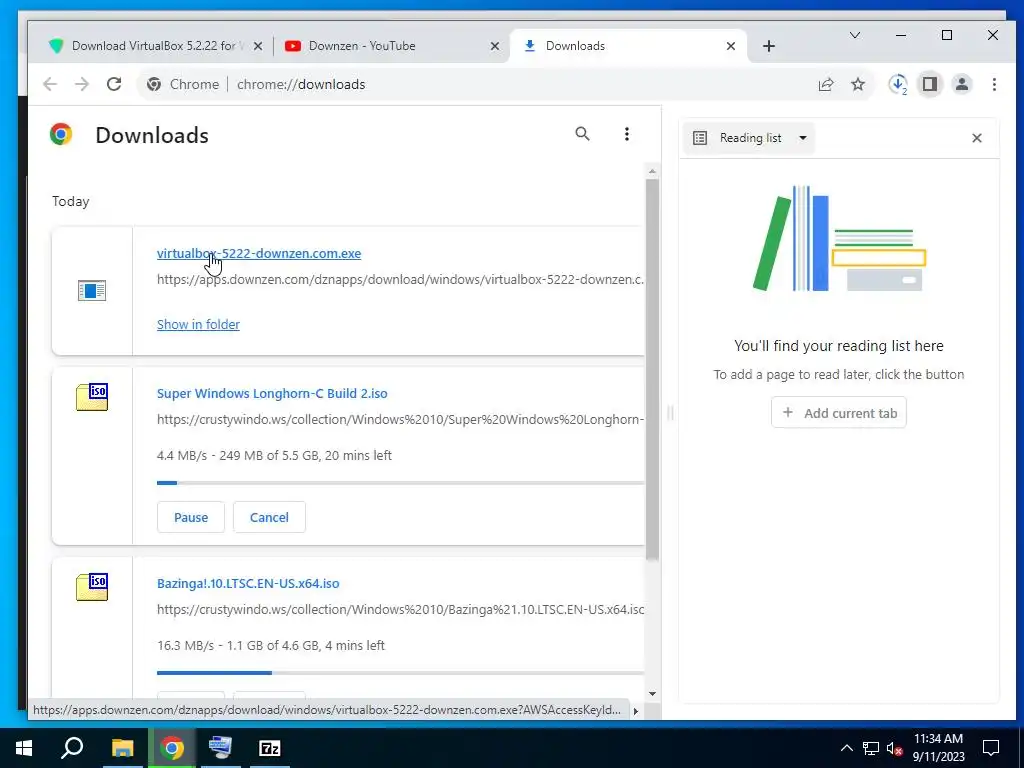Click the downloads list scrollbar thumb
This screenshot has width=1024, height=768.
pos(652,369)
